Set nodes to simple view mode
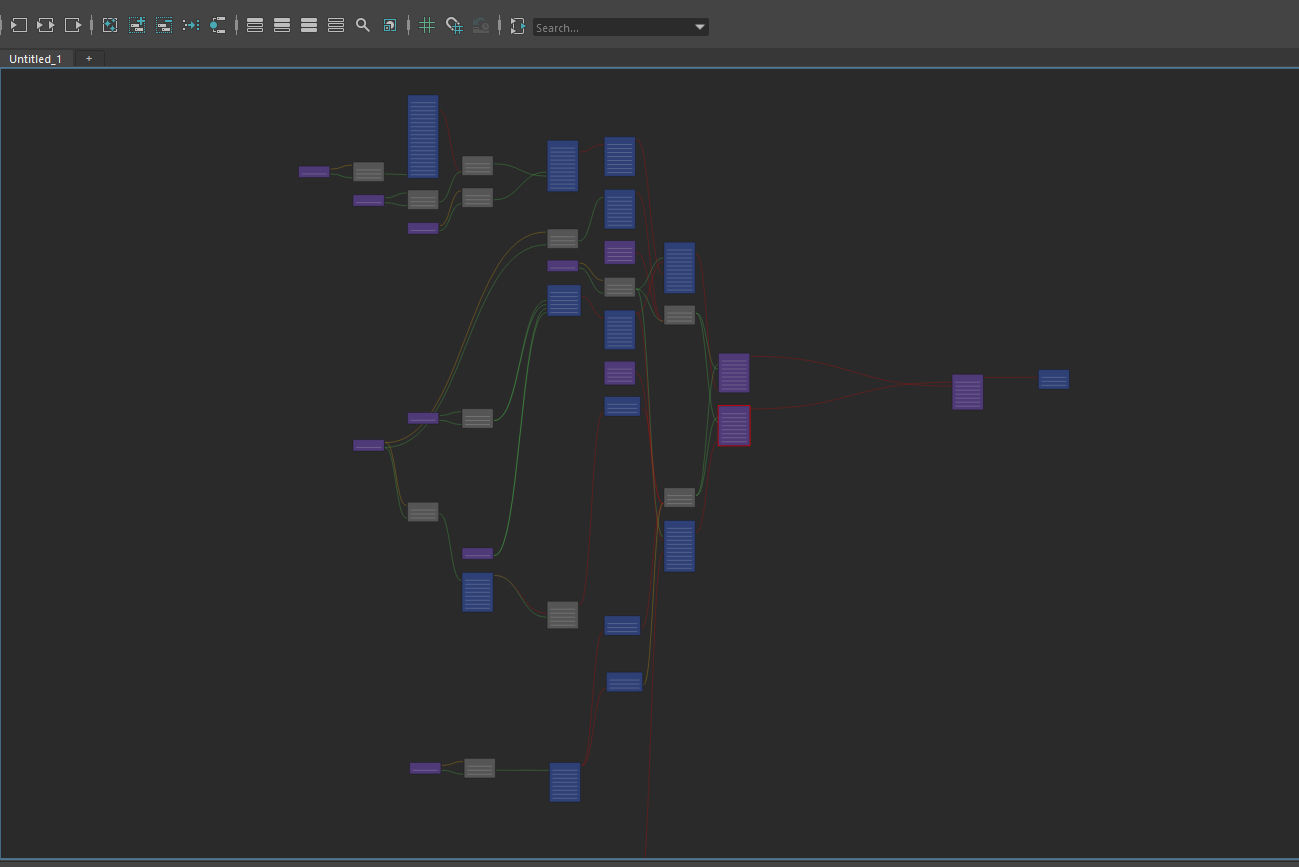This screenshot has width=1299, height=867. tap(255, 25)
